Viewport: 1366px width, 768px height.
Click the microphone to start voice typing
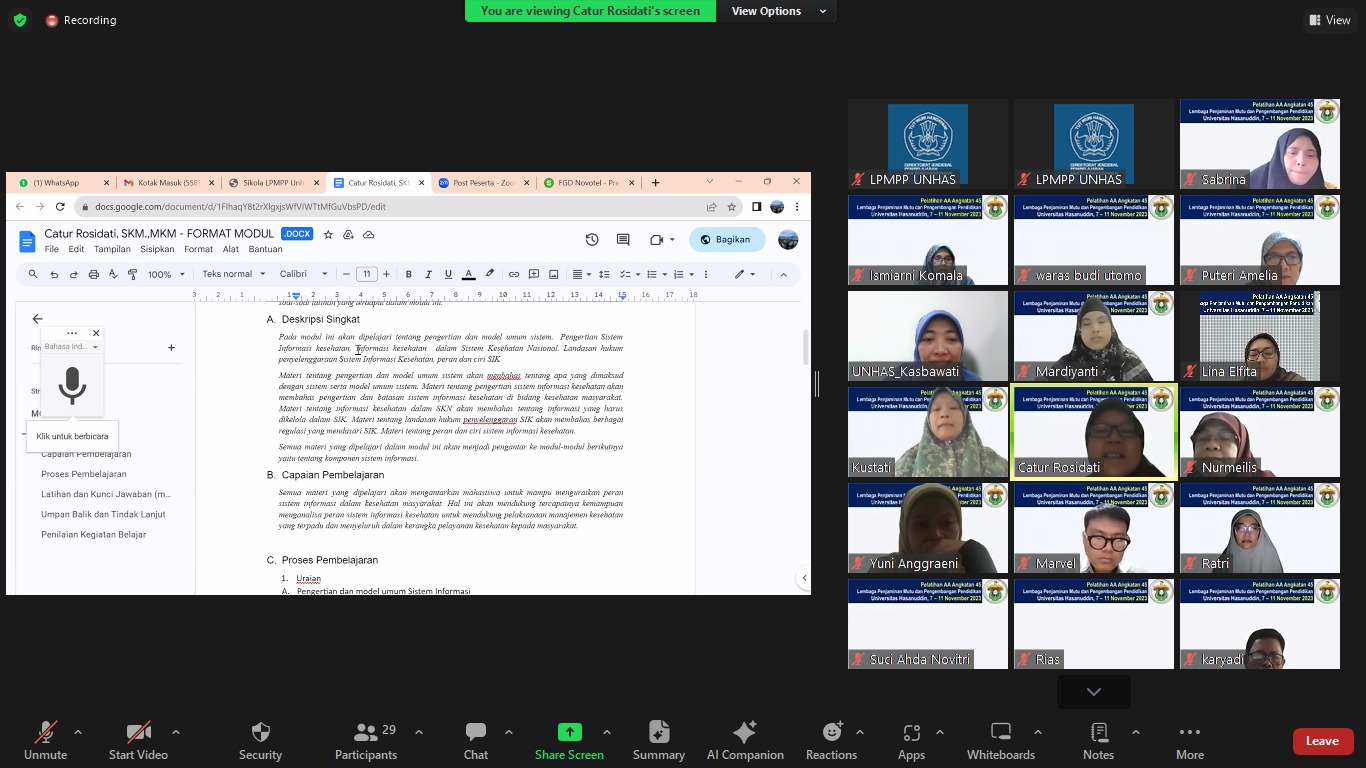[72, 385]
